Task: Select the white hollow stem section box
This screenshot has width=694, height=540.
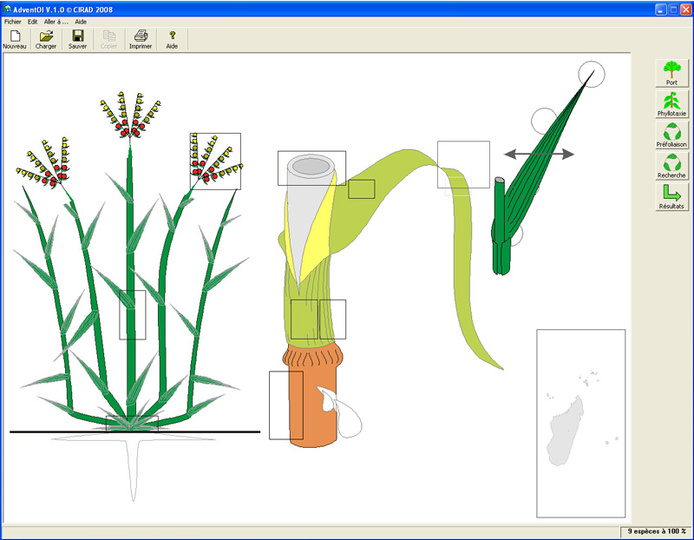Action: [x=311, y=167]
